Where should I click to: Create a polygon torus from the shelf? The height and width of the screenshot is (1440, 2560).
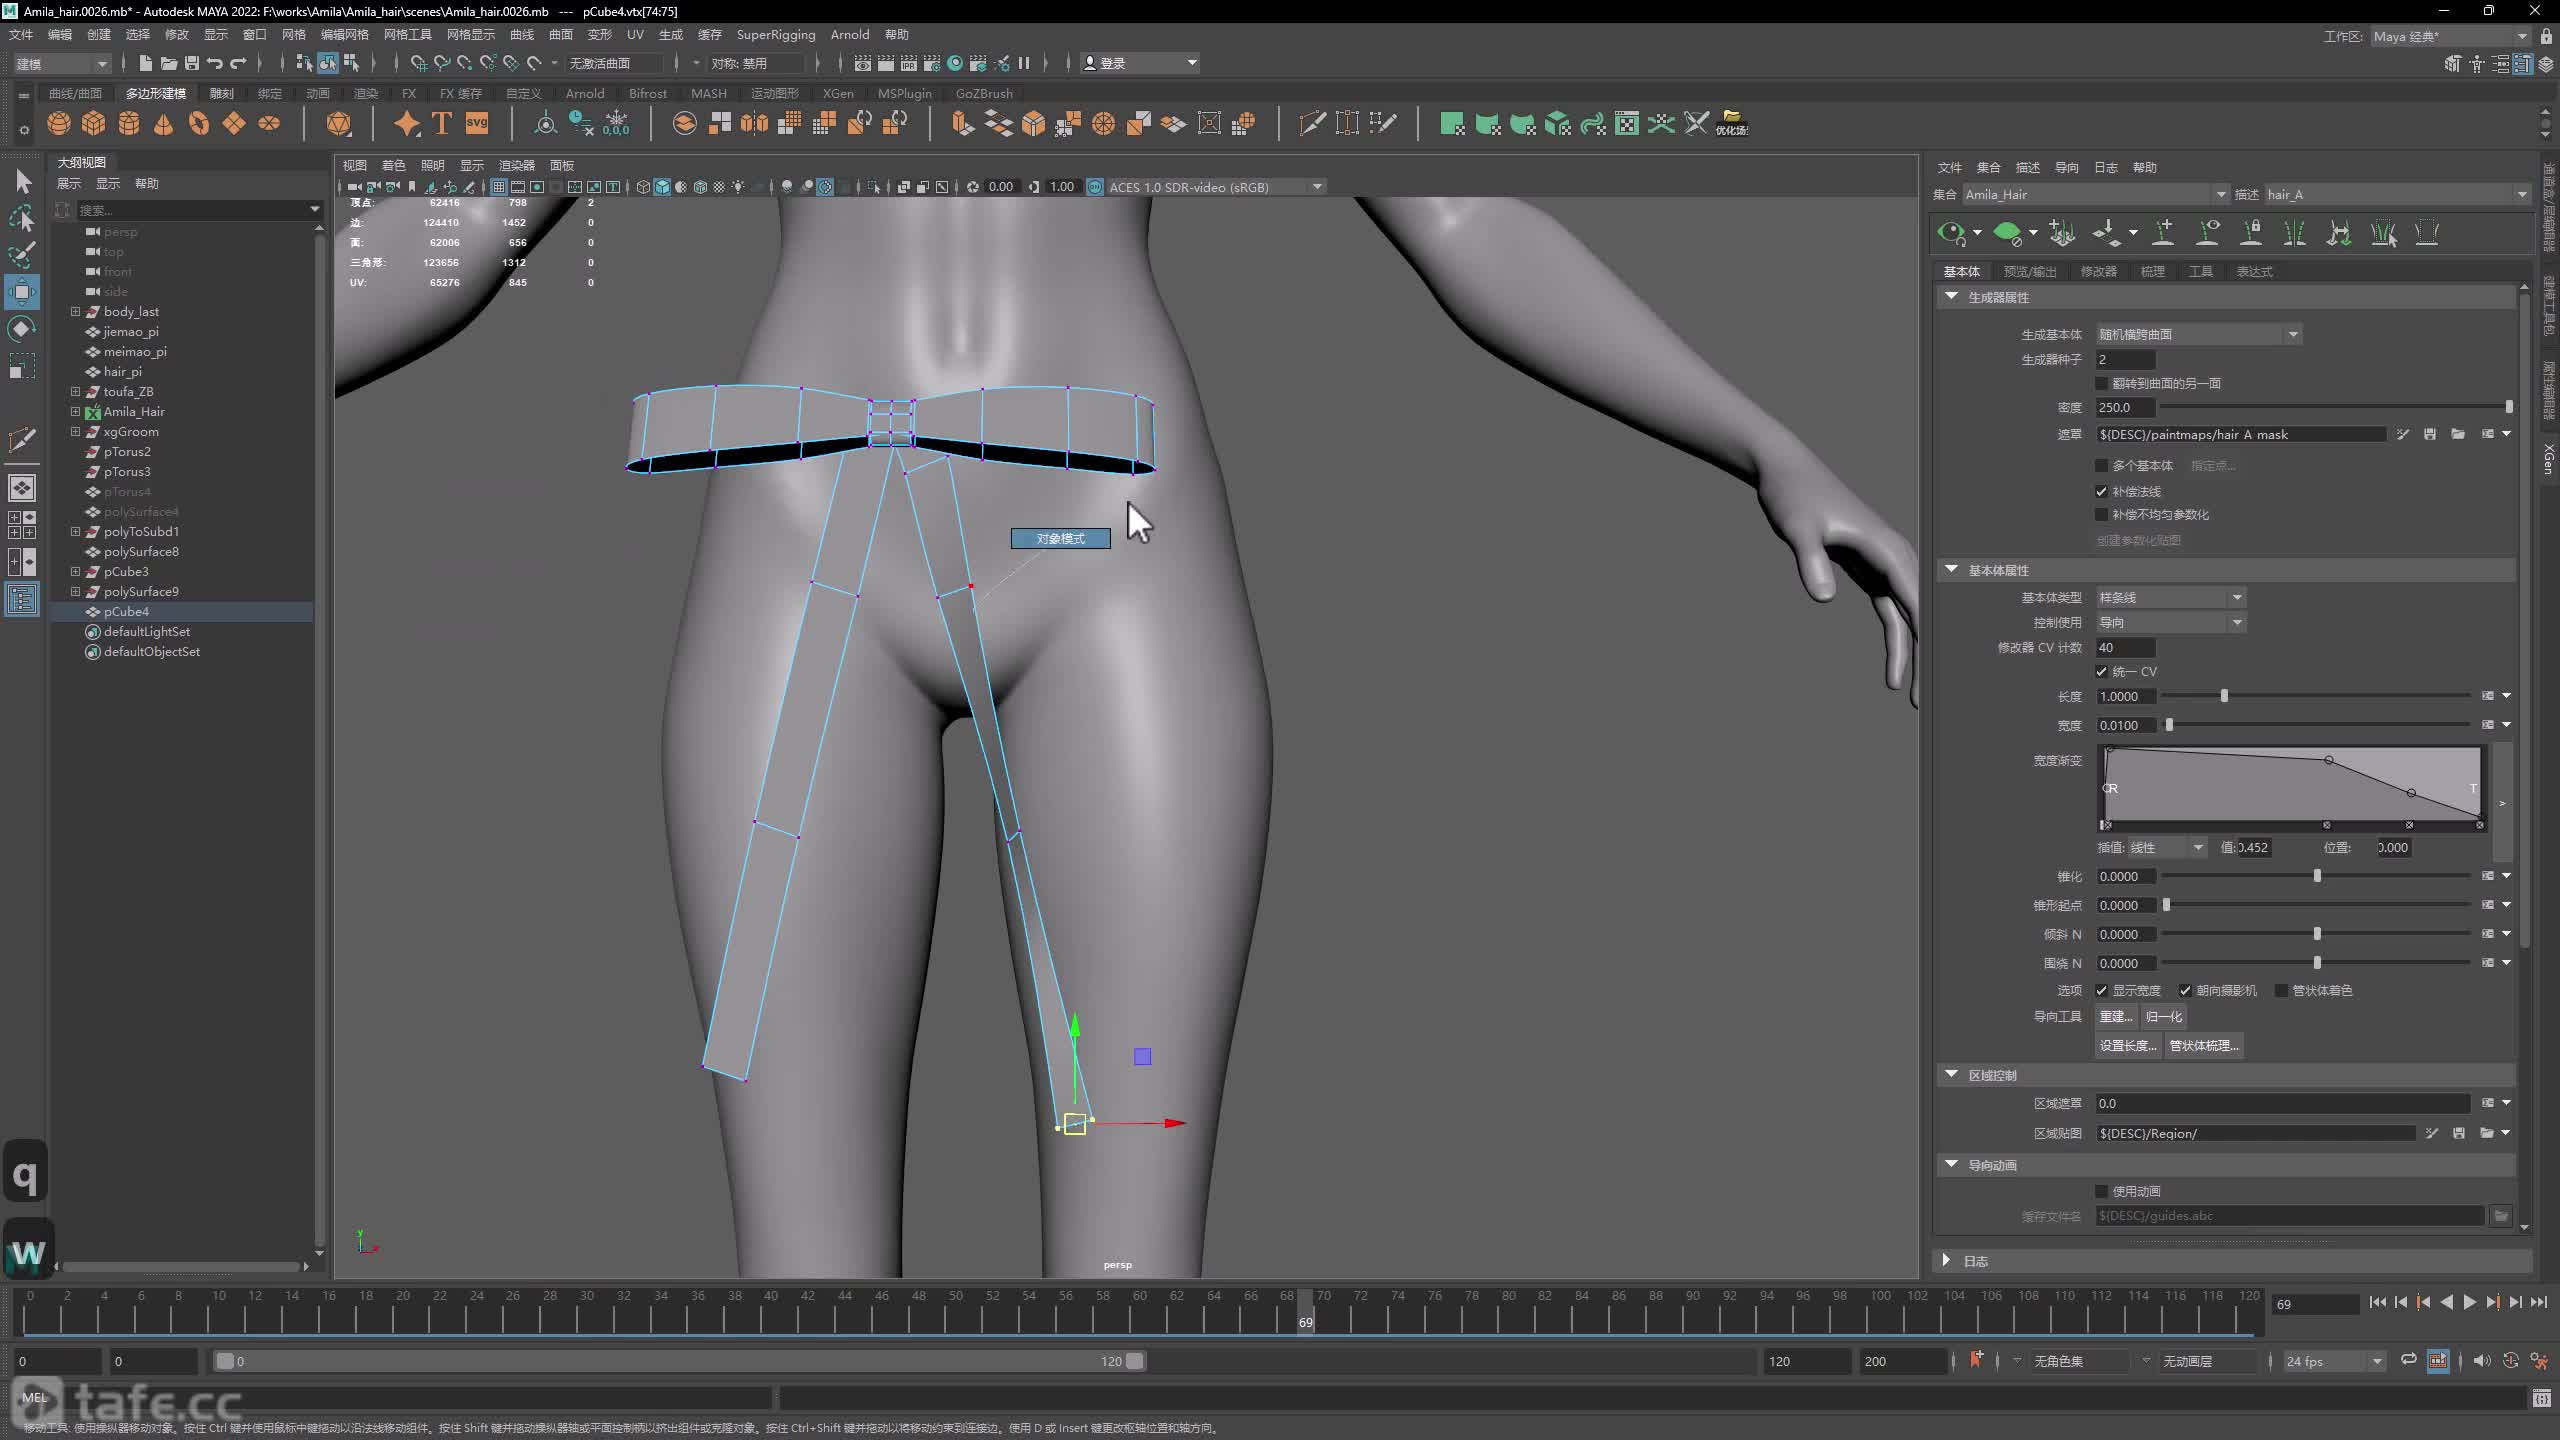point(199,123)
